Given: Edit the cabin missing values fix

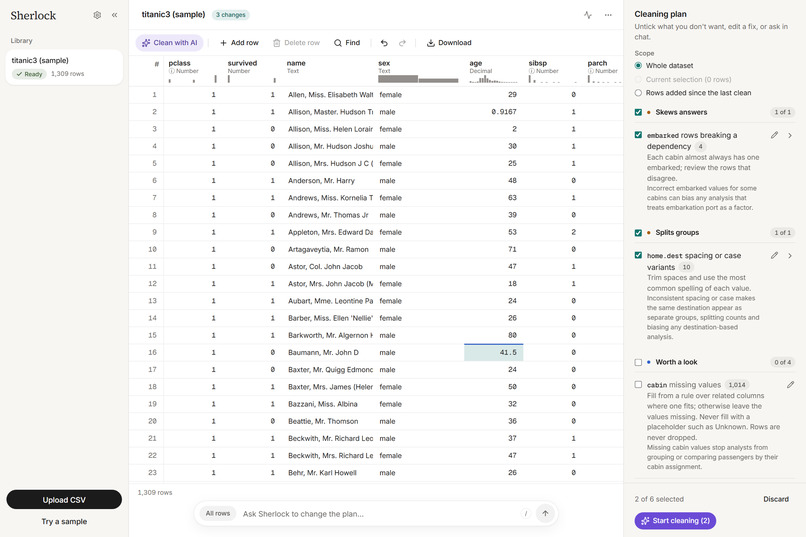Looking at the screenshot, I should [x=790, y=384].
